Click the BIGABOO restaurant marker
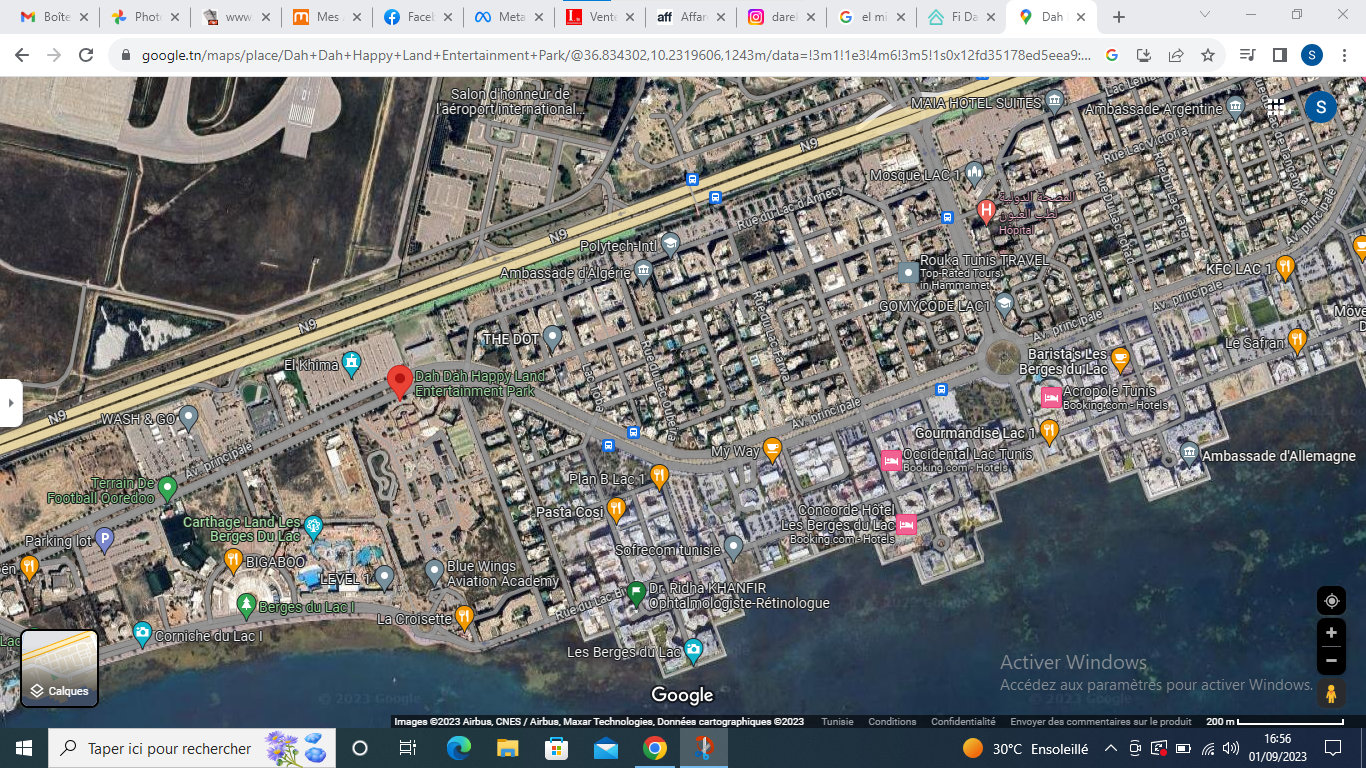The image size is (1366, 768). pos(233,560)
